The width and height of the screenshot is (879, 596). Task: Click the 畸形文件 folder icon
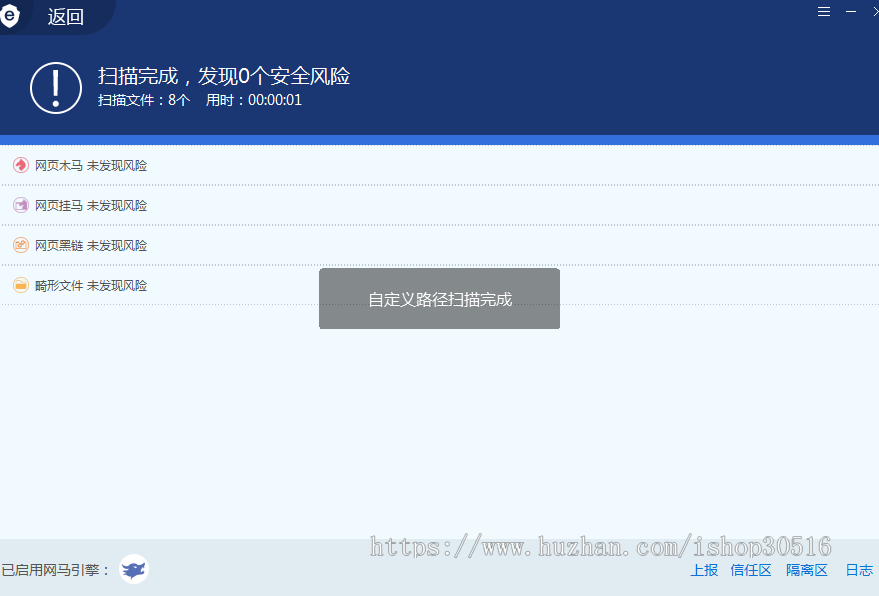(21, 285)
